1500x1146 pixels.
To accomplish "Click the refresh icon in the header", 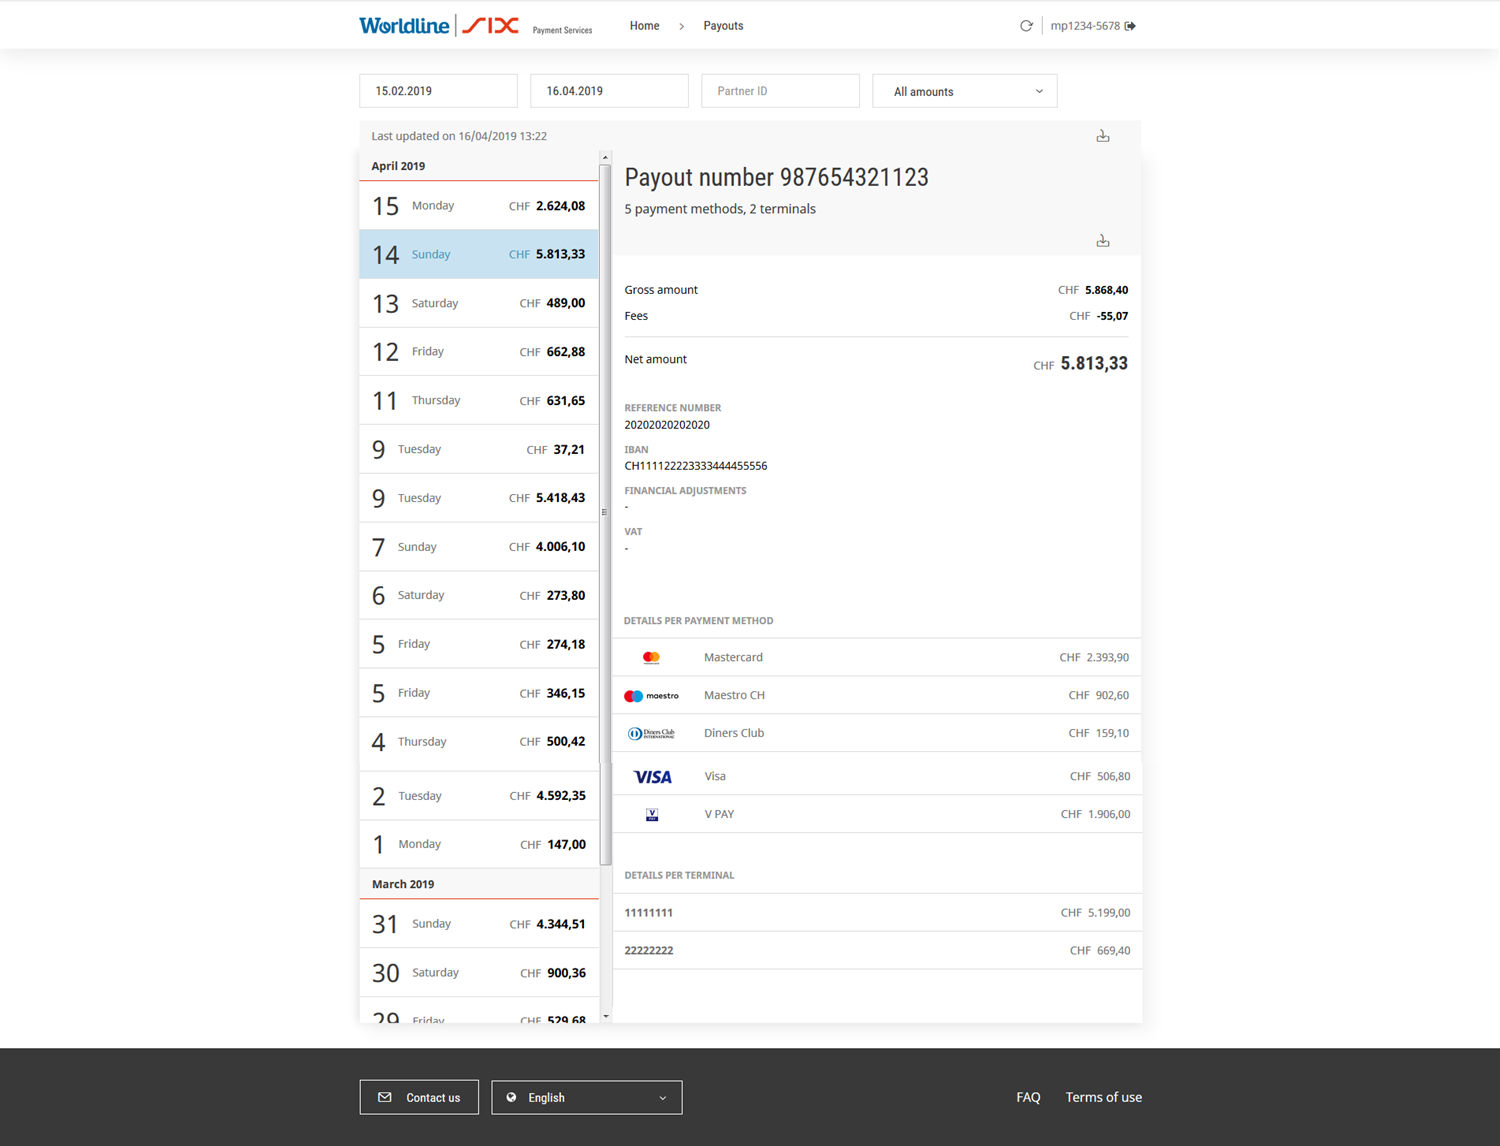I will tap(1026, 25).
